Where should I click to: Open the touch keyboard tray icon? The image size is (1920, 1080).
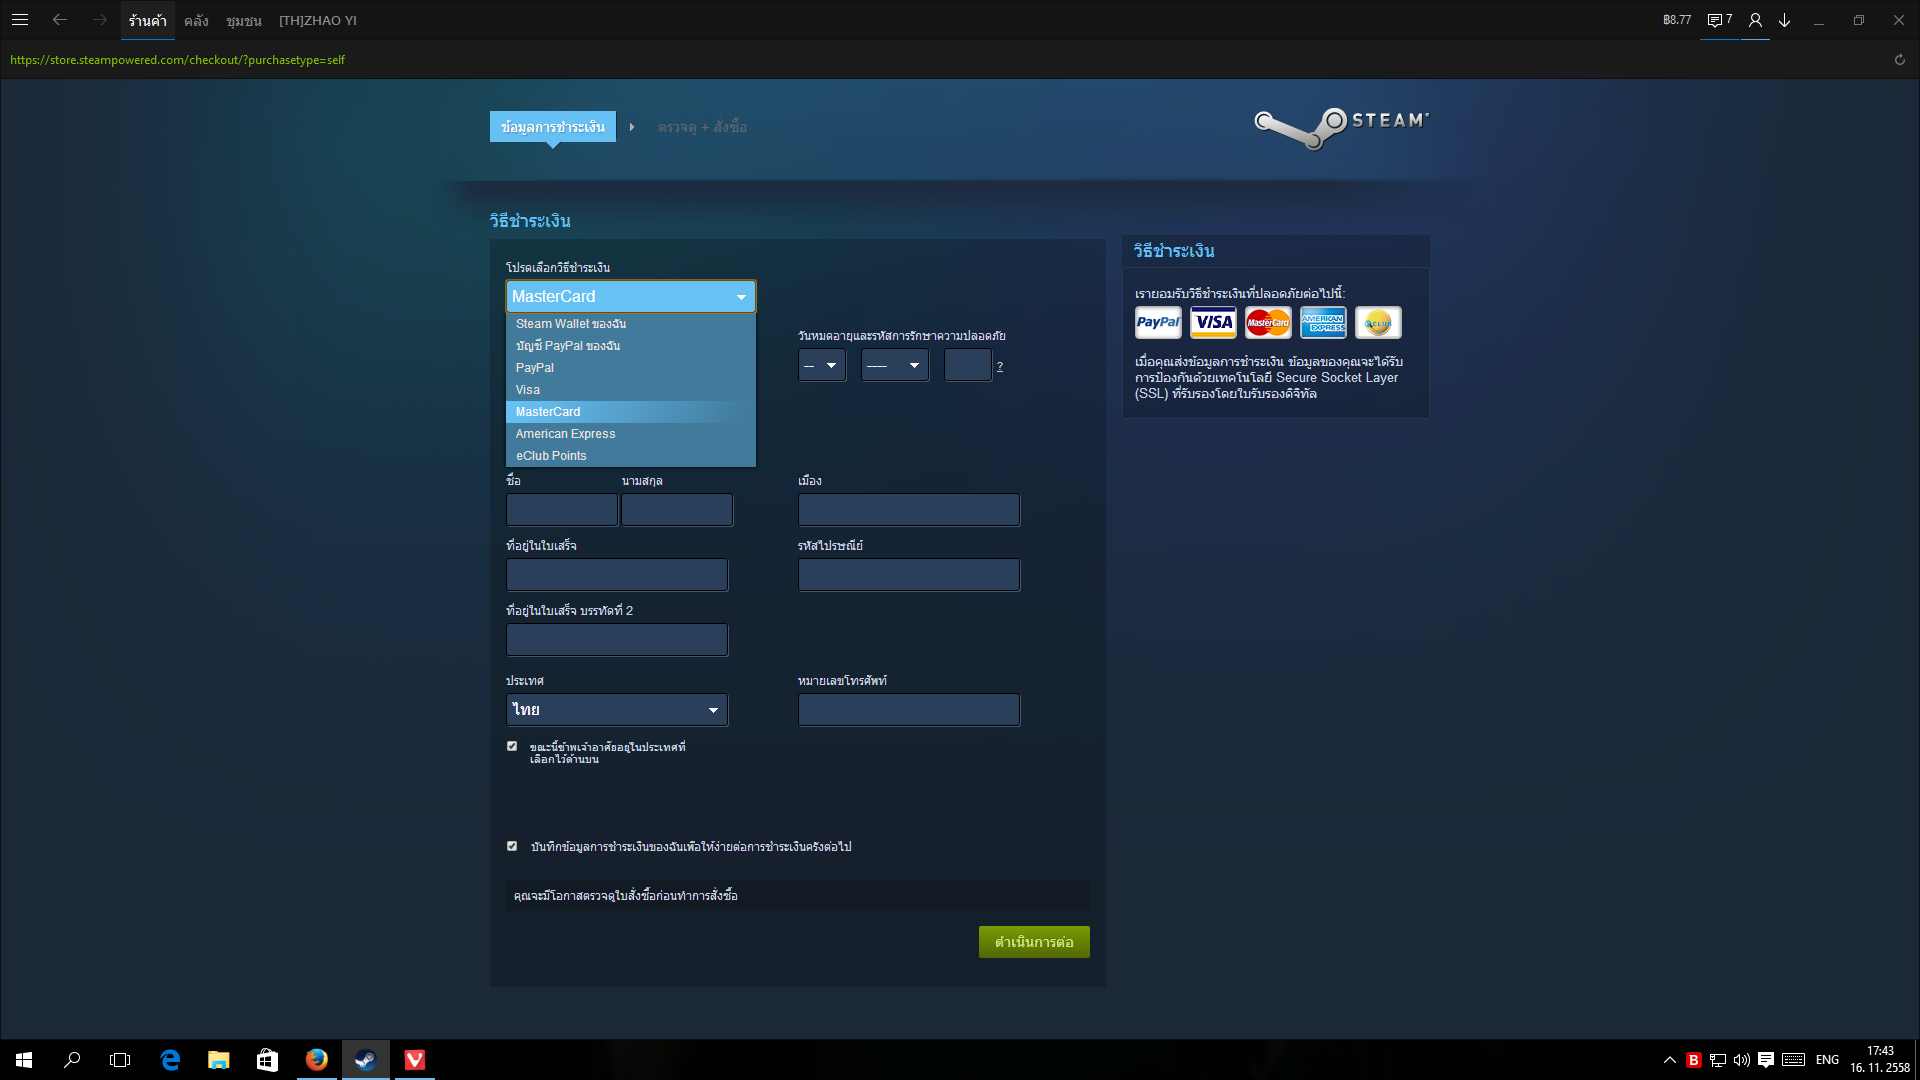pyautogui.click(x=1794, y=1060)
